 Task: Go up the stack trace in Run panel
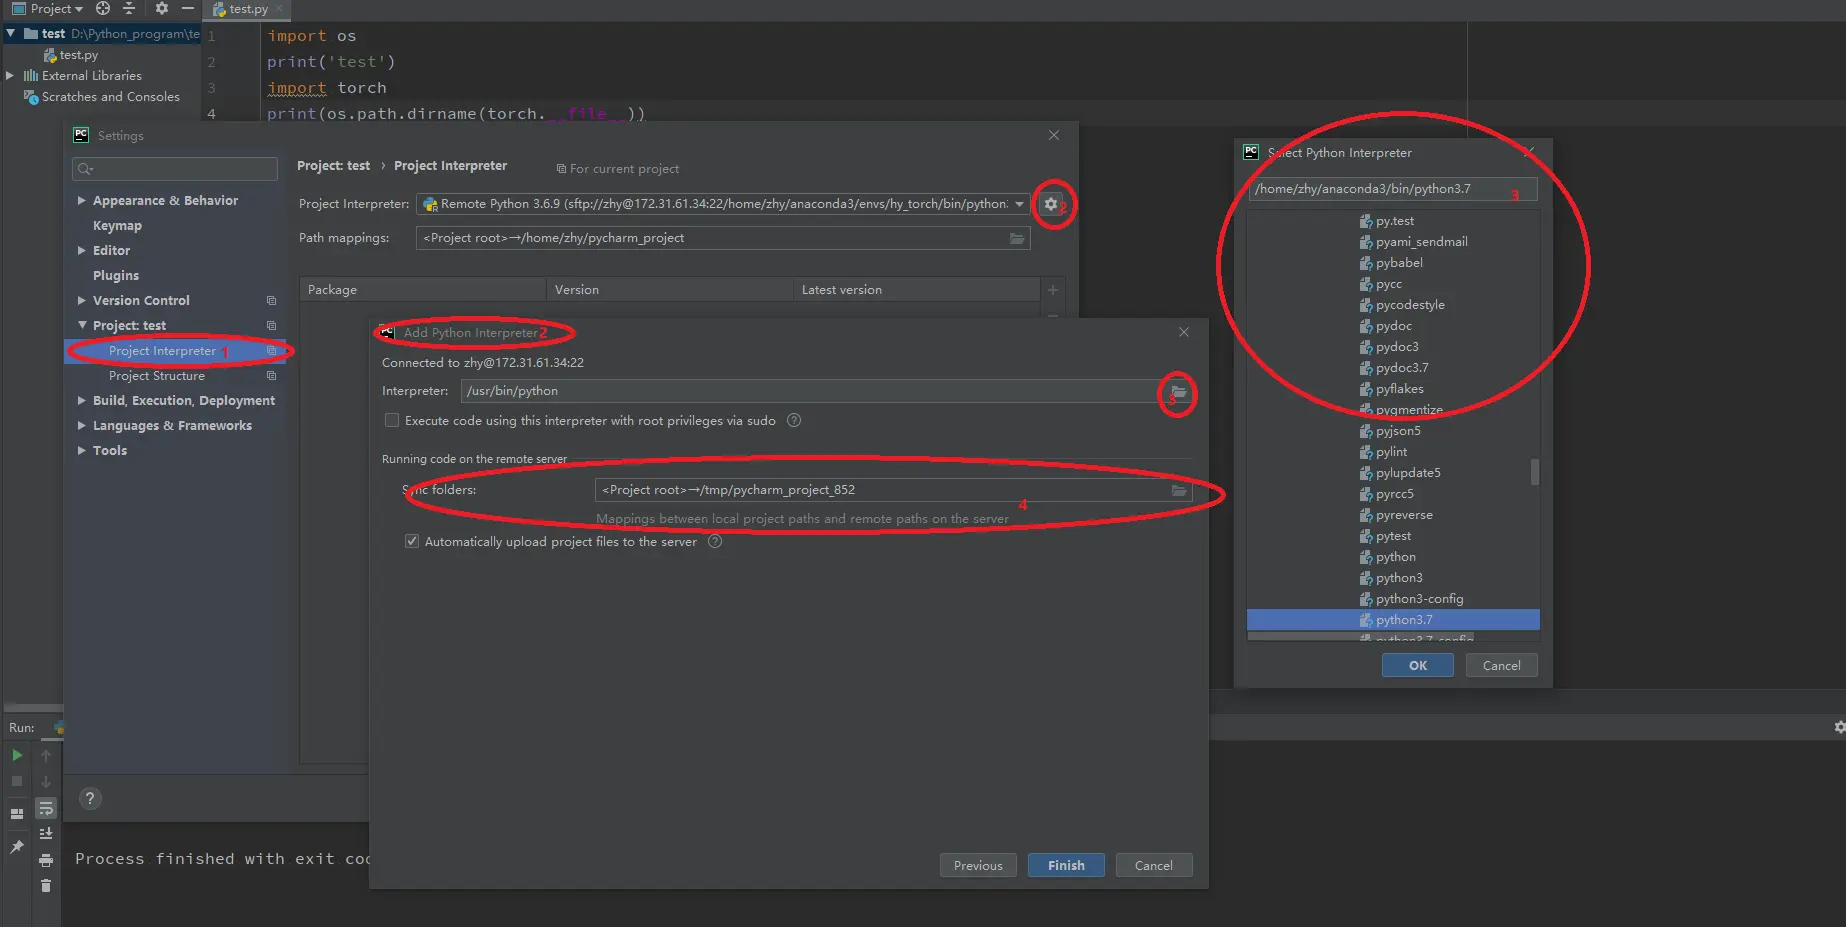click(x=46, y=756)
